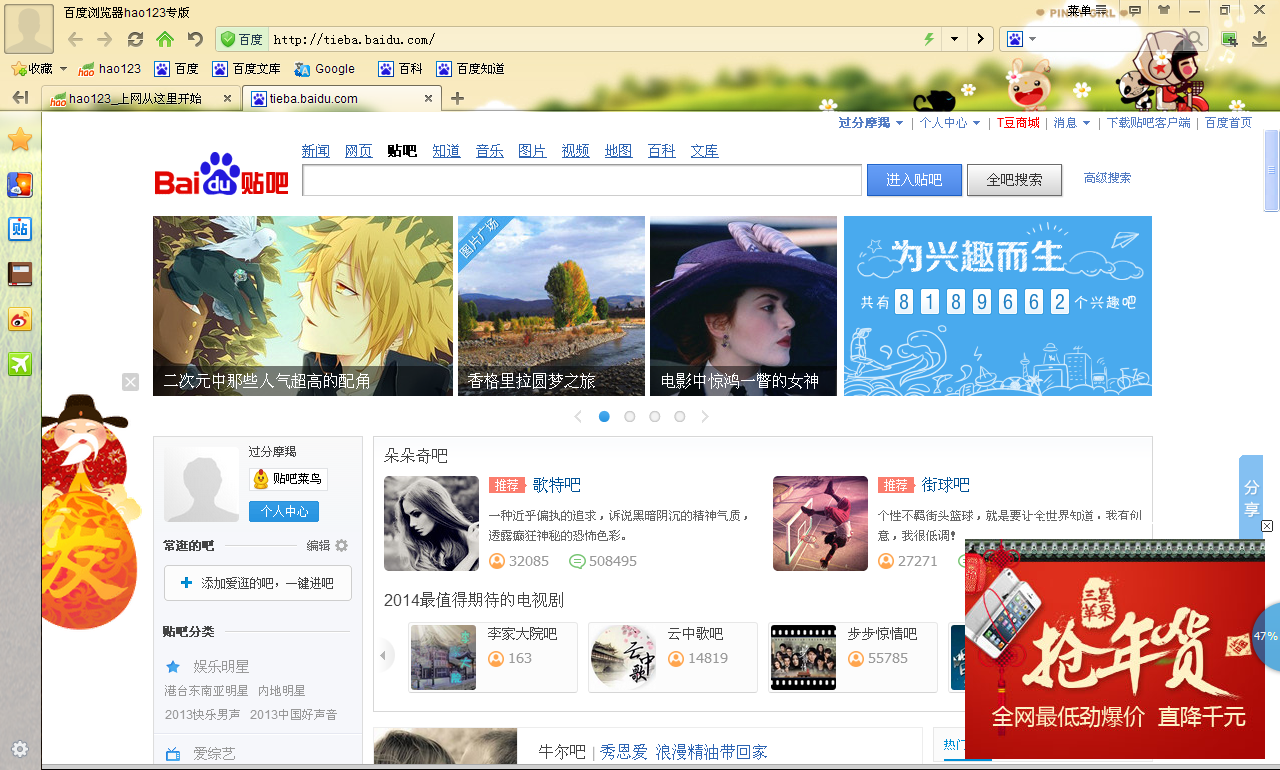Go to next carousel slide arrow
The width and height of the screenshot is (1280, 770).
pos(705,416)
